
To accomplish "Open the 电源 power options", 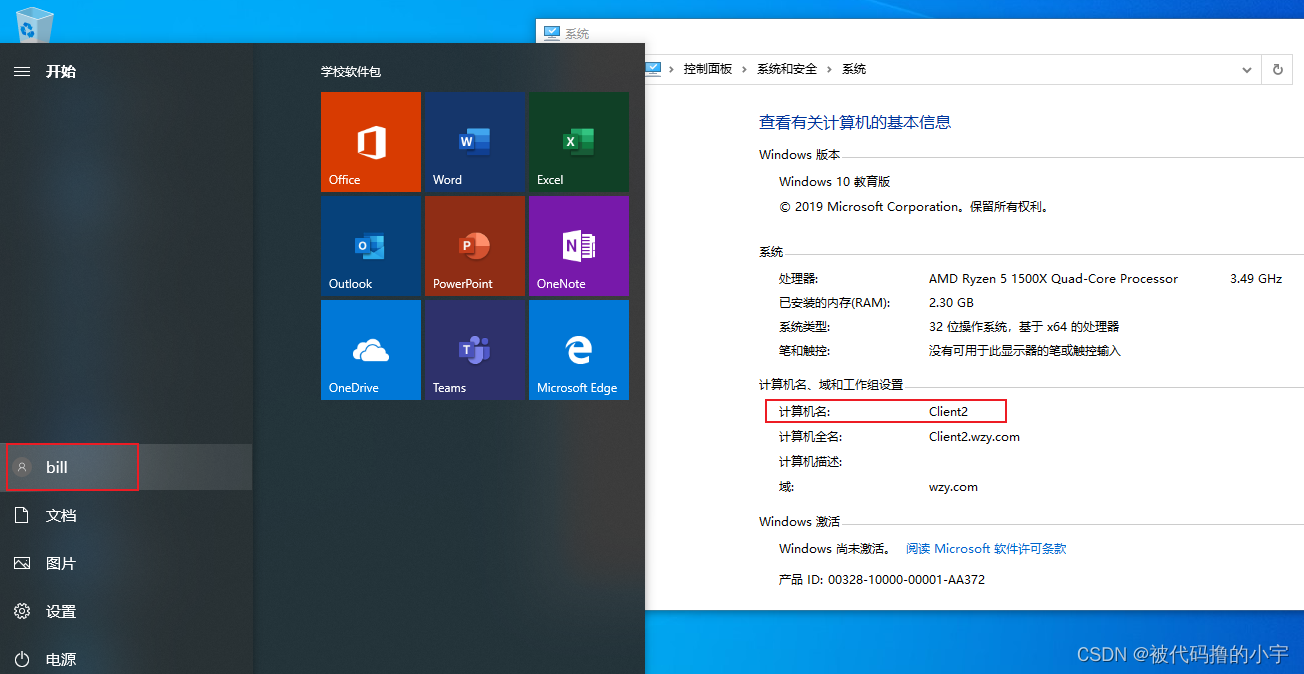I will [126, 659].
